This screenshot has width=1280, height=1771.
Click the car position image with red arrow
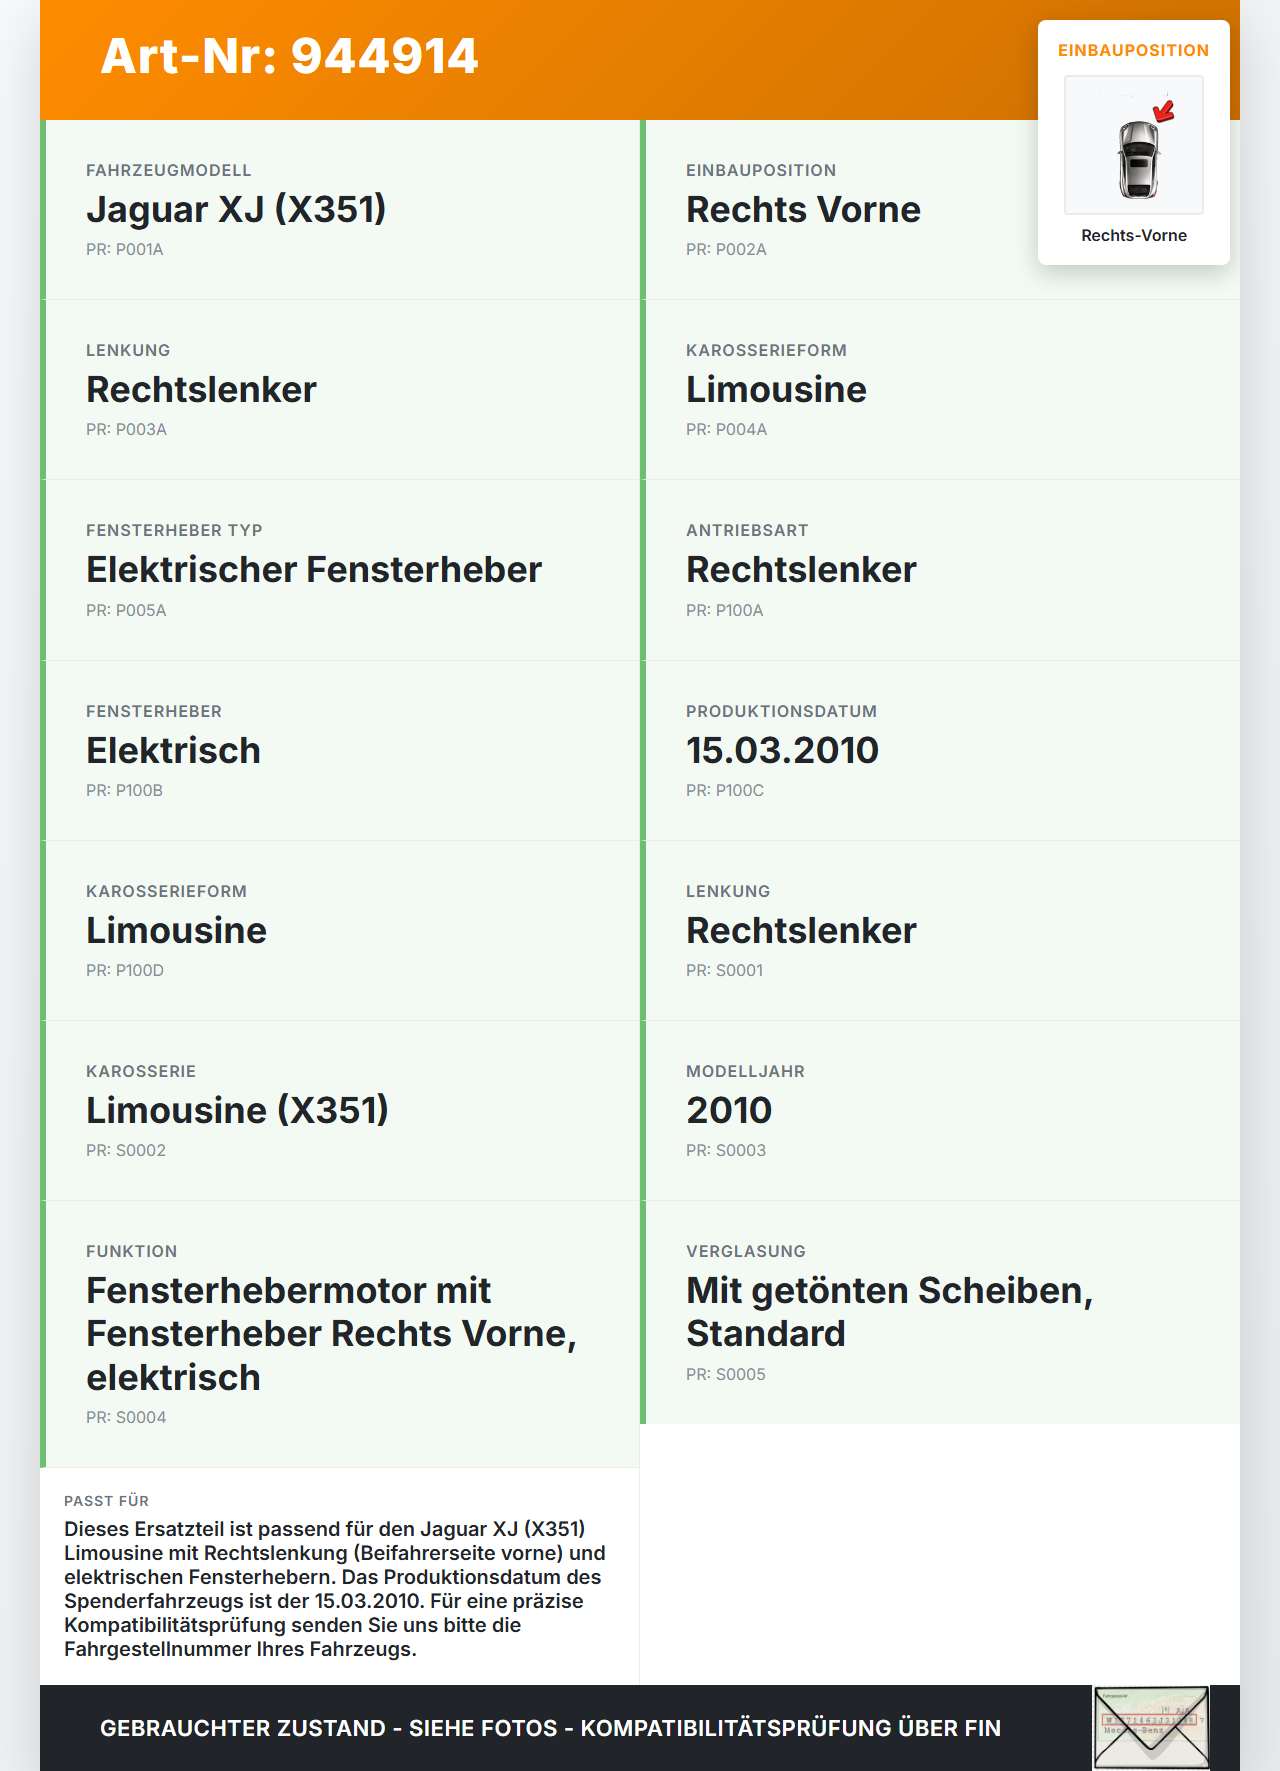click(x=1134, y=145)
